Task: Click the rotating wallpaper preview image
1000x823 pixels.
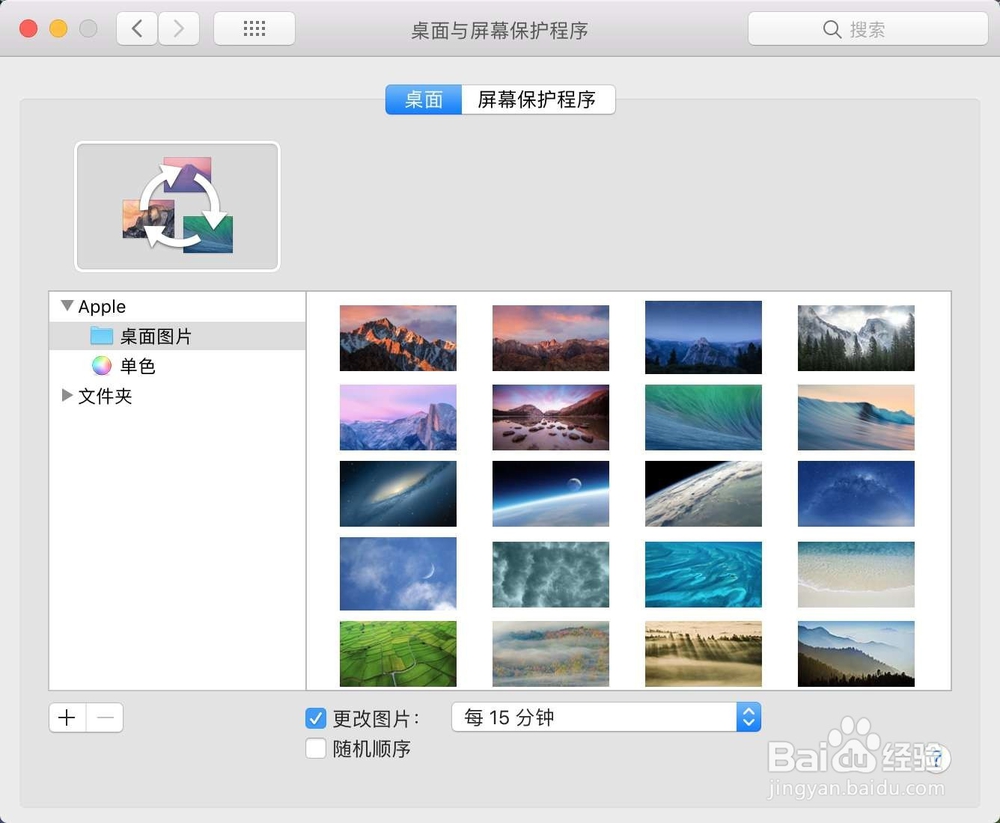Action: (177, 206)
